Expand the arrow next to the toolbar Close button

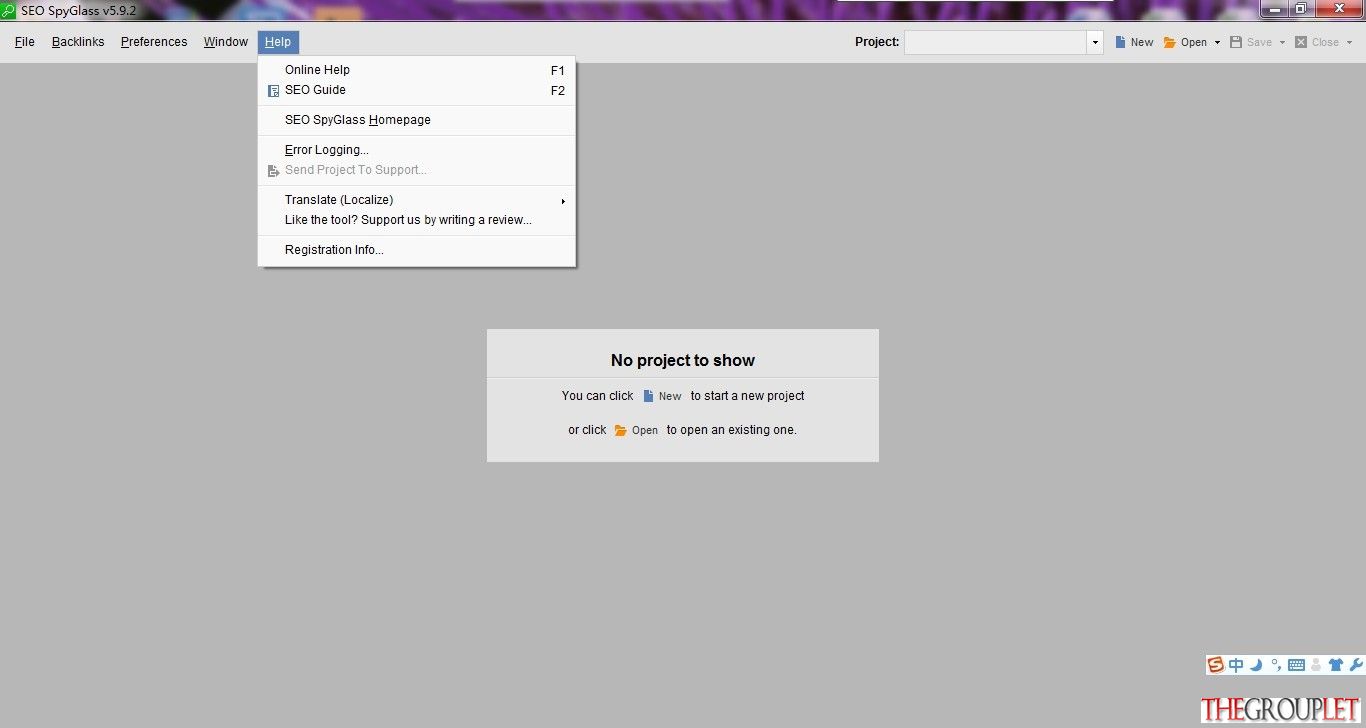point(1349,42)
